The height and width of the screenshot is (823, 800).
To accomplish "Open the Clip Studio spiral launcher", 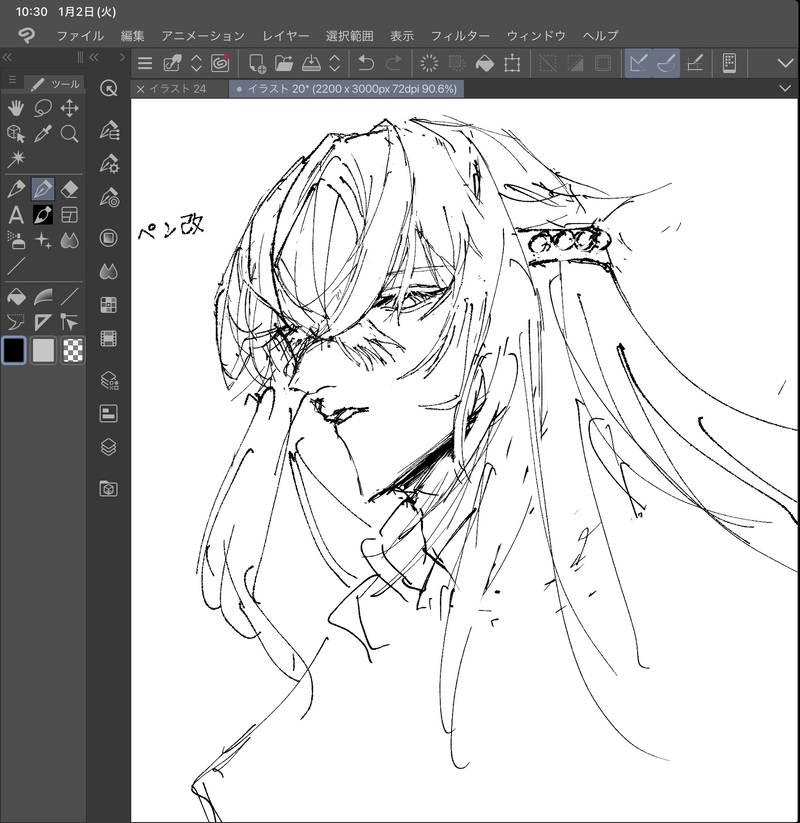I will (x=220, y=63).
